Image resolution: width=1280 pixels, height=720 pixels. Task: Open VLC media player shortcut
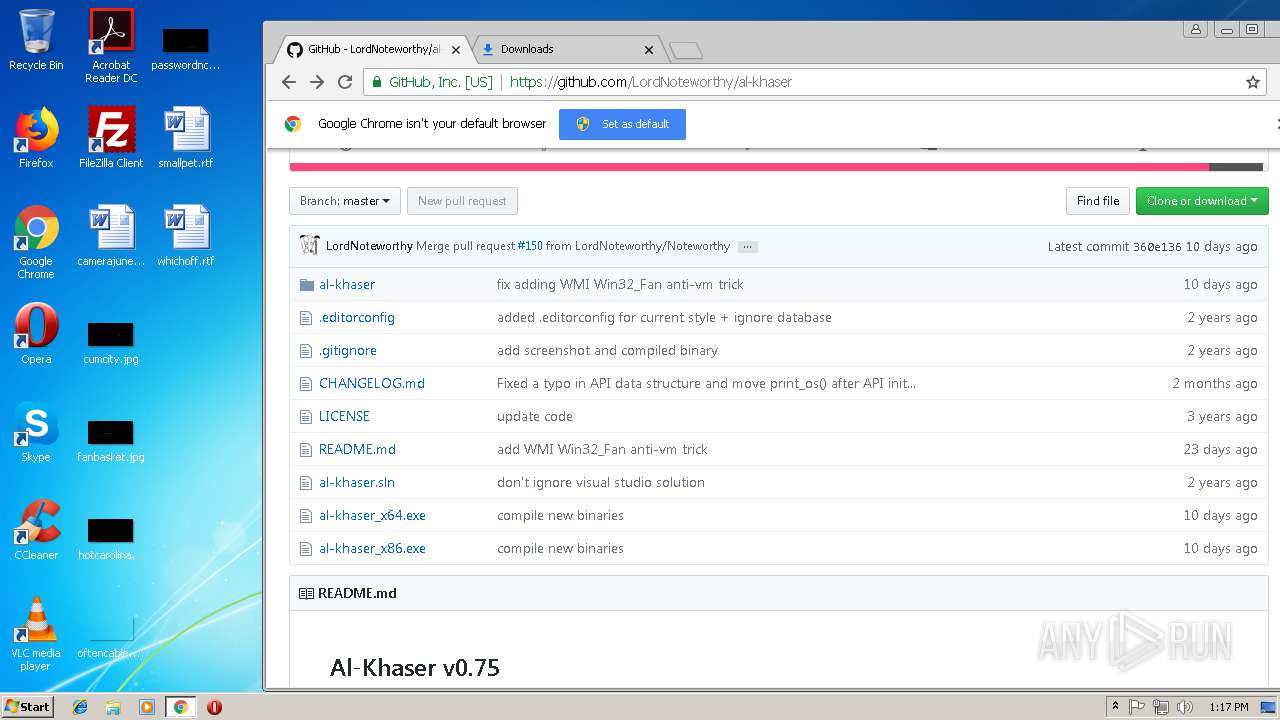[36, 634]
